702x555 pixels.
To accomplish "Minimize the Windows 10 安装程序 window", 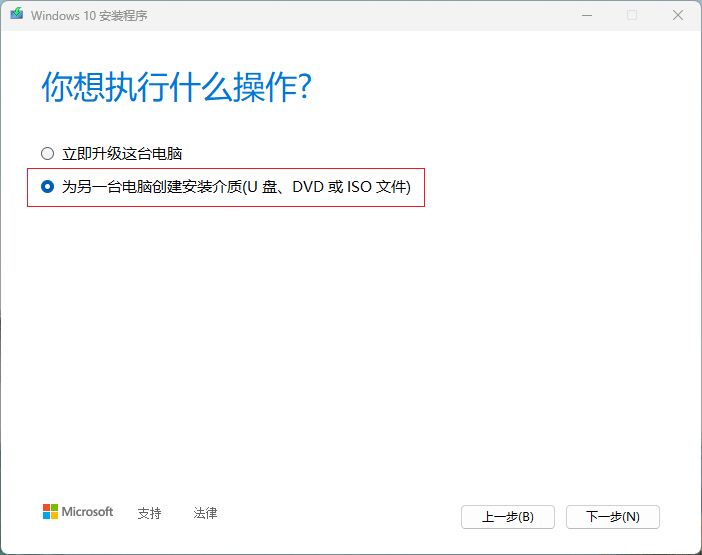I will (587, 15).
